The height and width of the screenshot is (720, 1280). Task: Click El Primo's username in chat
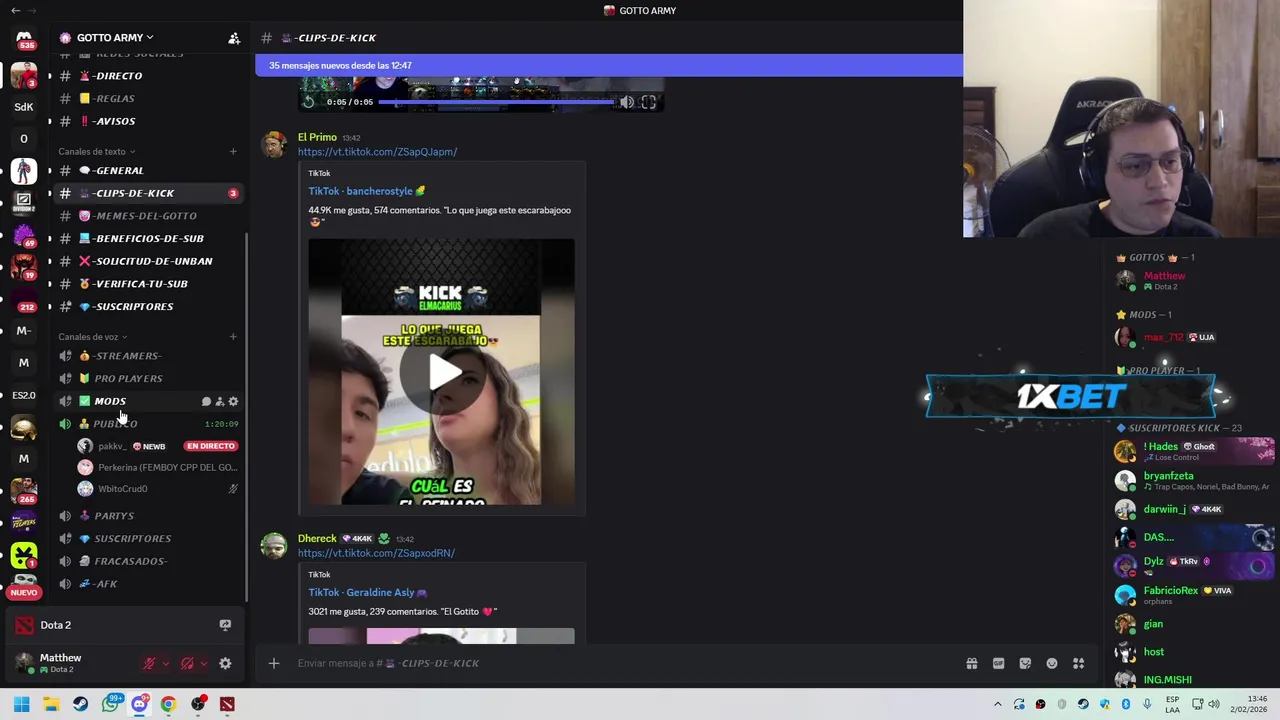(x=317, y=137)
